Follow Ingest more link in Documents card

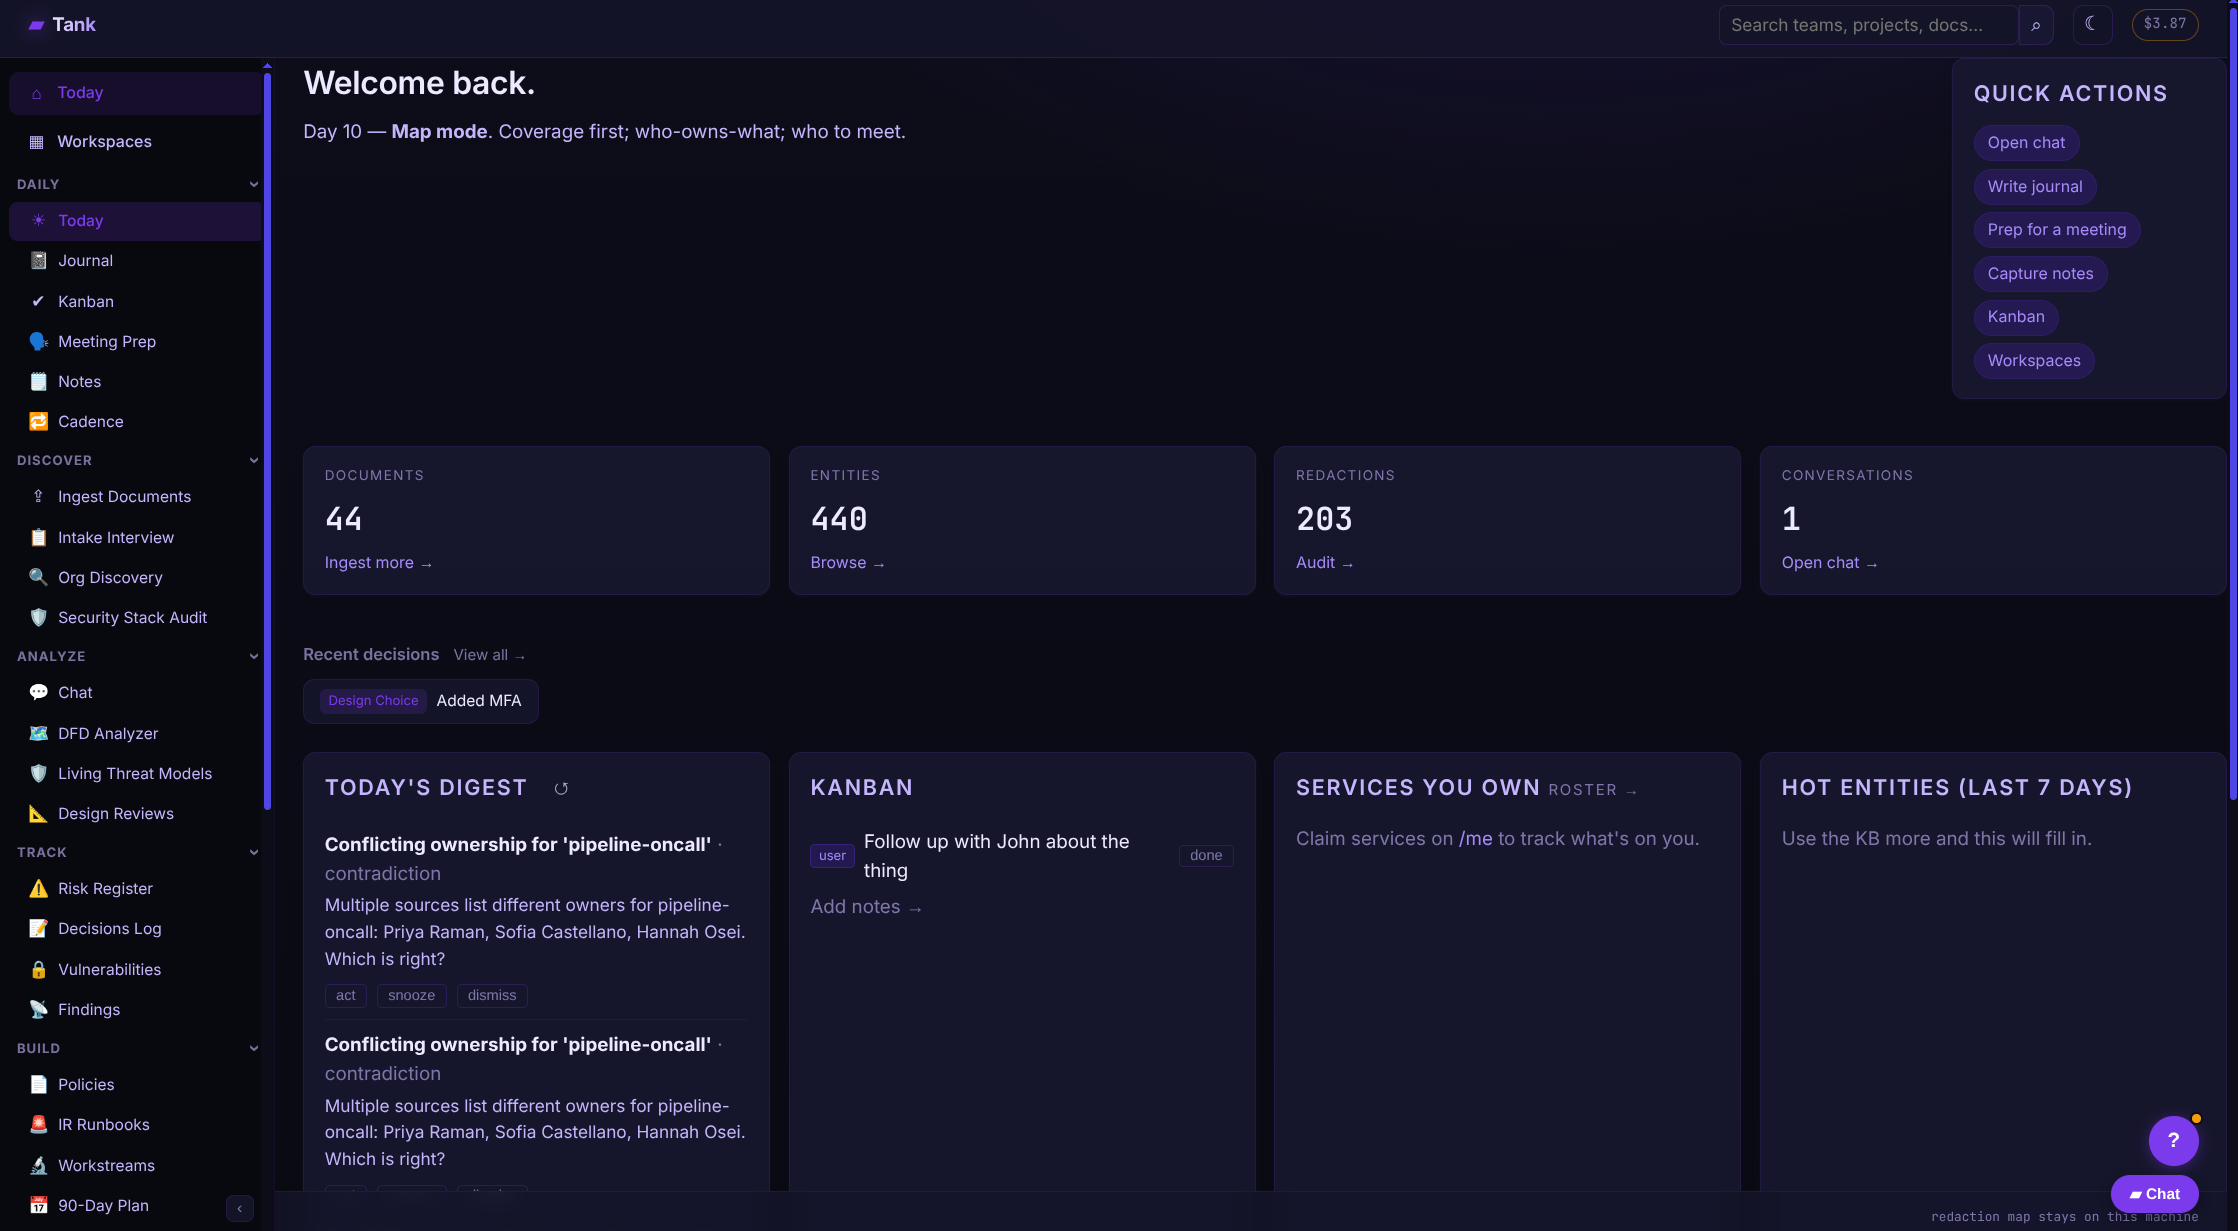[x=378, y=563]
